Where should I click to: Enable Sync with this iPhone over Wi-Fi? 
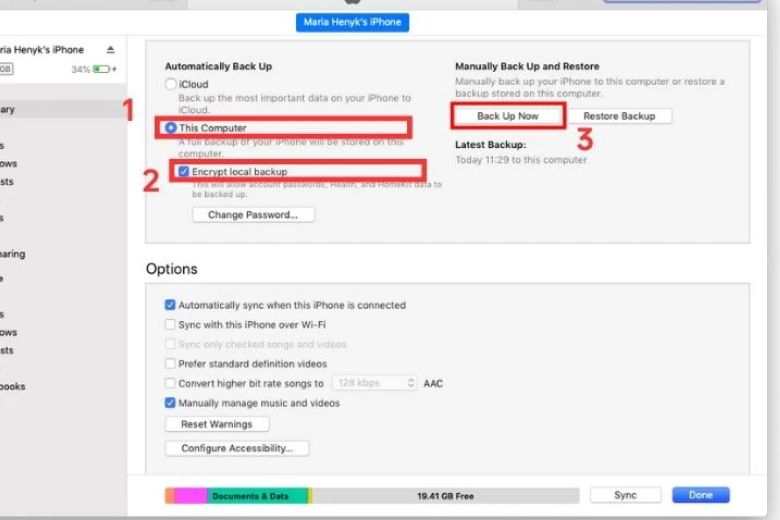170,325
